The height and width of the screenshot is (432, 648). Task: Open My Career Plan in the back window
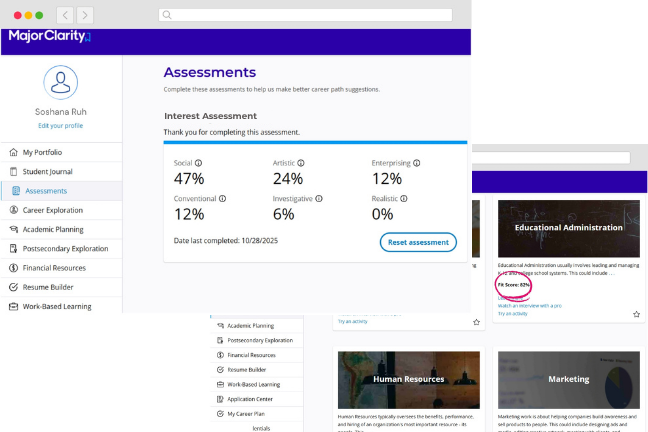[257, 414]
